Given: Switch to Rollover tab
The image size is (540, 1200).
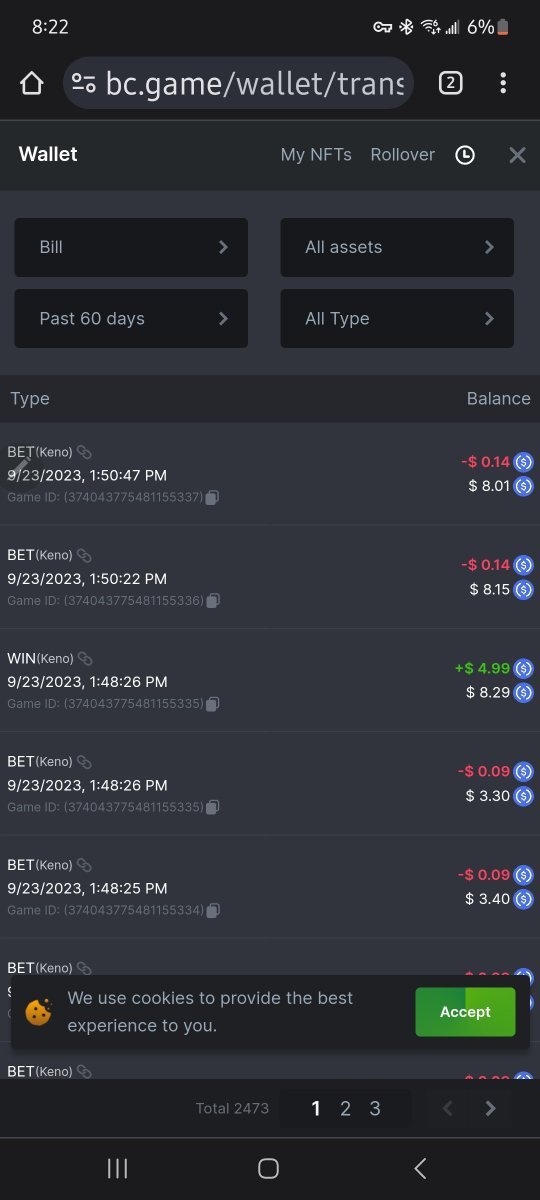Looking at the screenshot, I should pos(402,155).
